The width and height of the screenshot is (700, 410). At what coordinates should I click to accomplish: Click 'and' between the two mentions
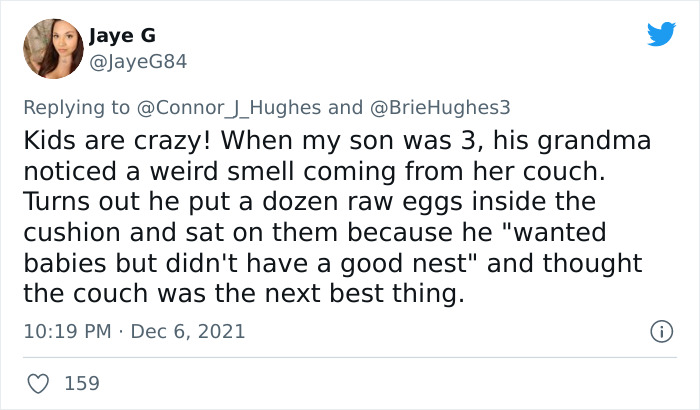[x=346, y=107]
